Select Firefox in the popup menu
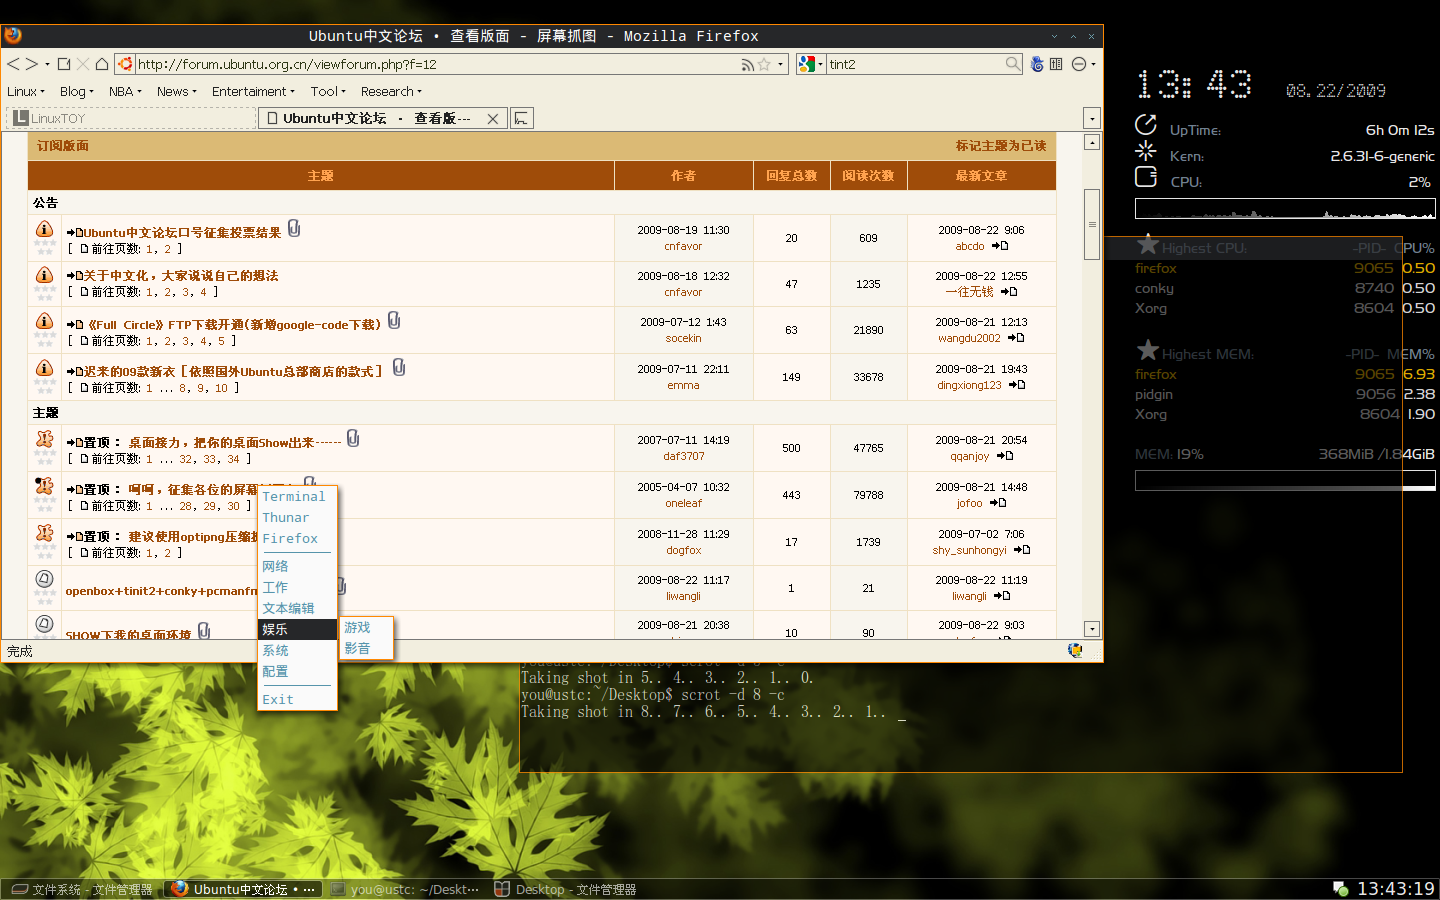 click(297, 538)
